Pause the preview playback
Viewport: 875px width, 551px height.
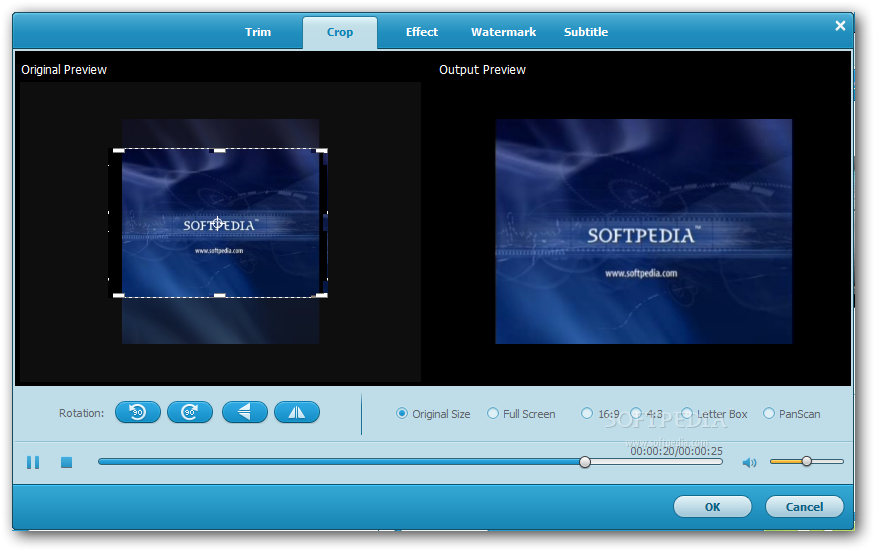[33, 462]
